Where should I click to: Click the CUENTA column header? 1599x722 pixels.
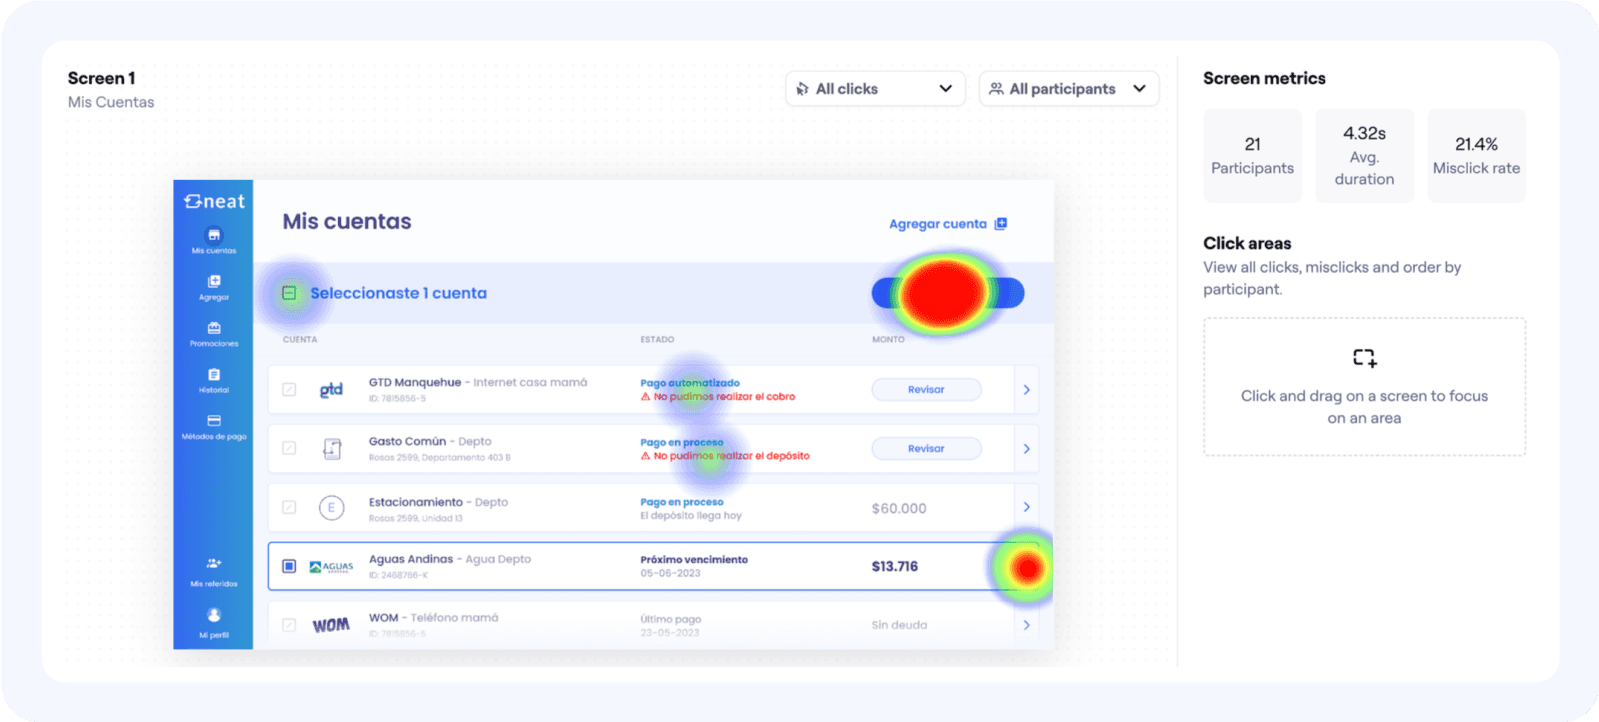pos(300,340)
